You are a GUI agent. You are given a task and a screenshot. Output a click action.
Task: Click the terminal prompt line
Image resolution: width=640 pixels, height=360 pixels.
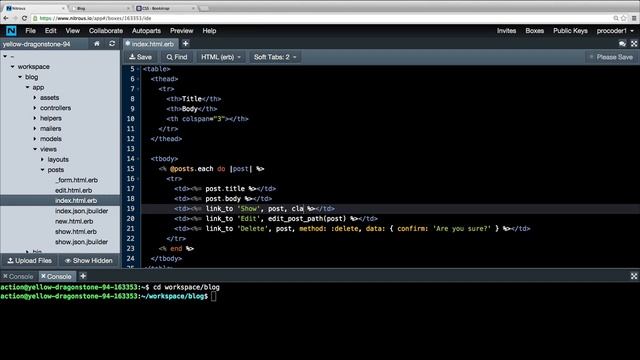coord(108,296)
